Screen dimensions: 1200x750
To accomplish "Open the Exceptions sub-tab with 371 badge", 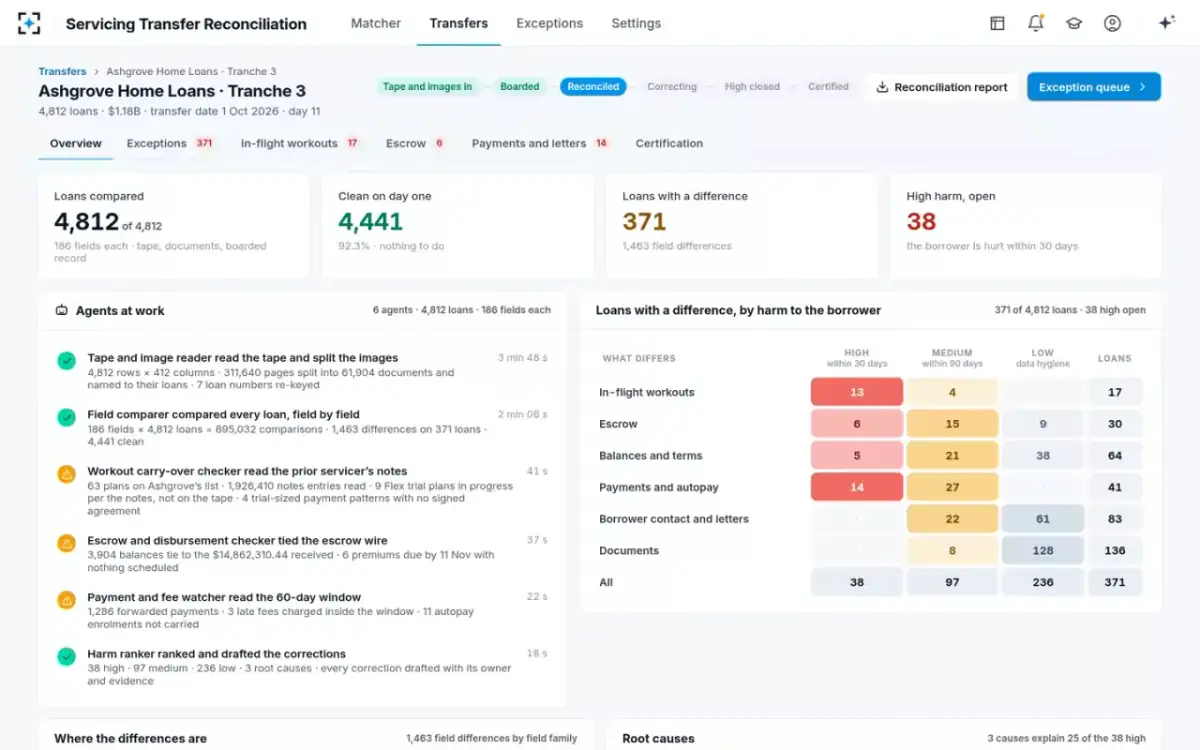I will pos(170,143).
